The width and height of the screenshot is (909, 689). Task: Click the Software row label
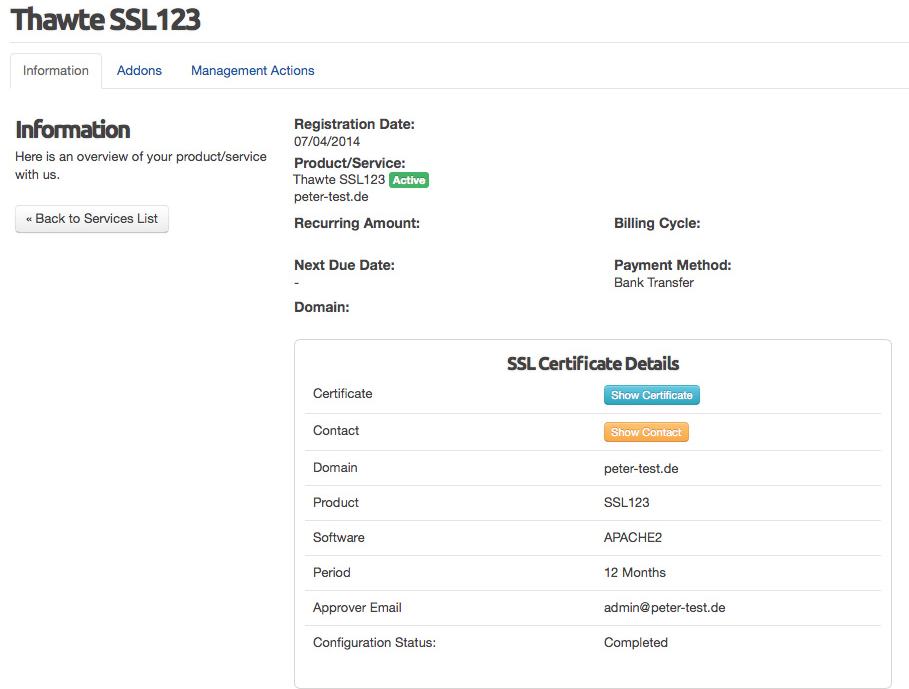pos(339,538)
